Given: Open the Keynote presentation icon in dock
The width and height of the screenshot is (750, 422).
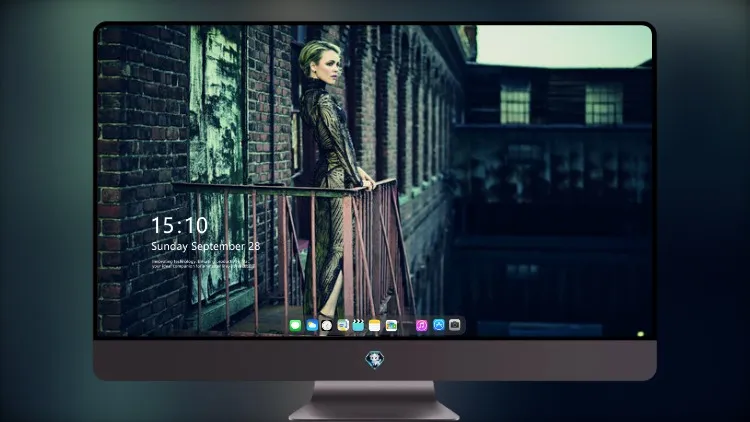Looking at the screenshot, I should 343,326.
